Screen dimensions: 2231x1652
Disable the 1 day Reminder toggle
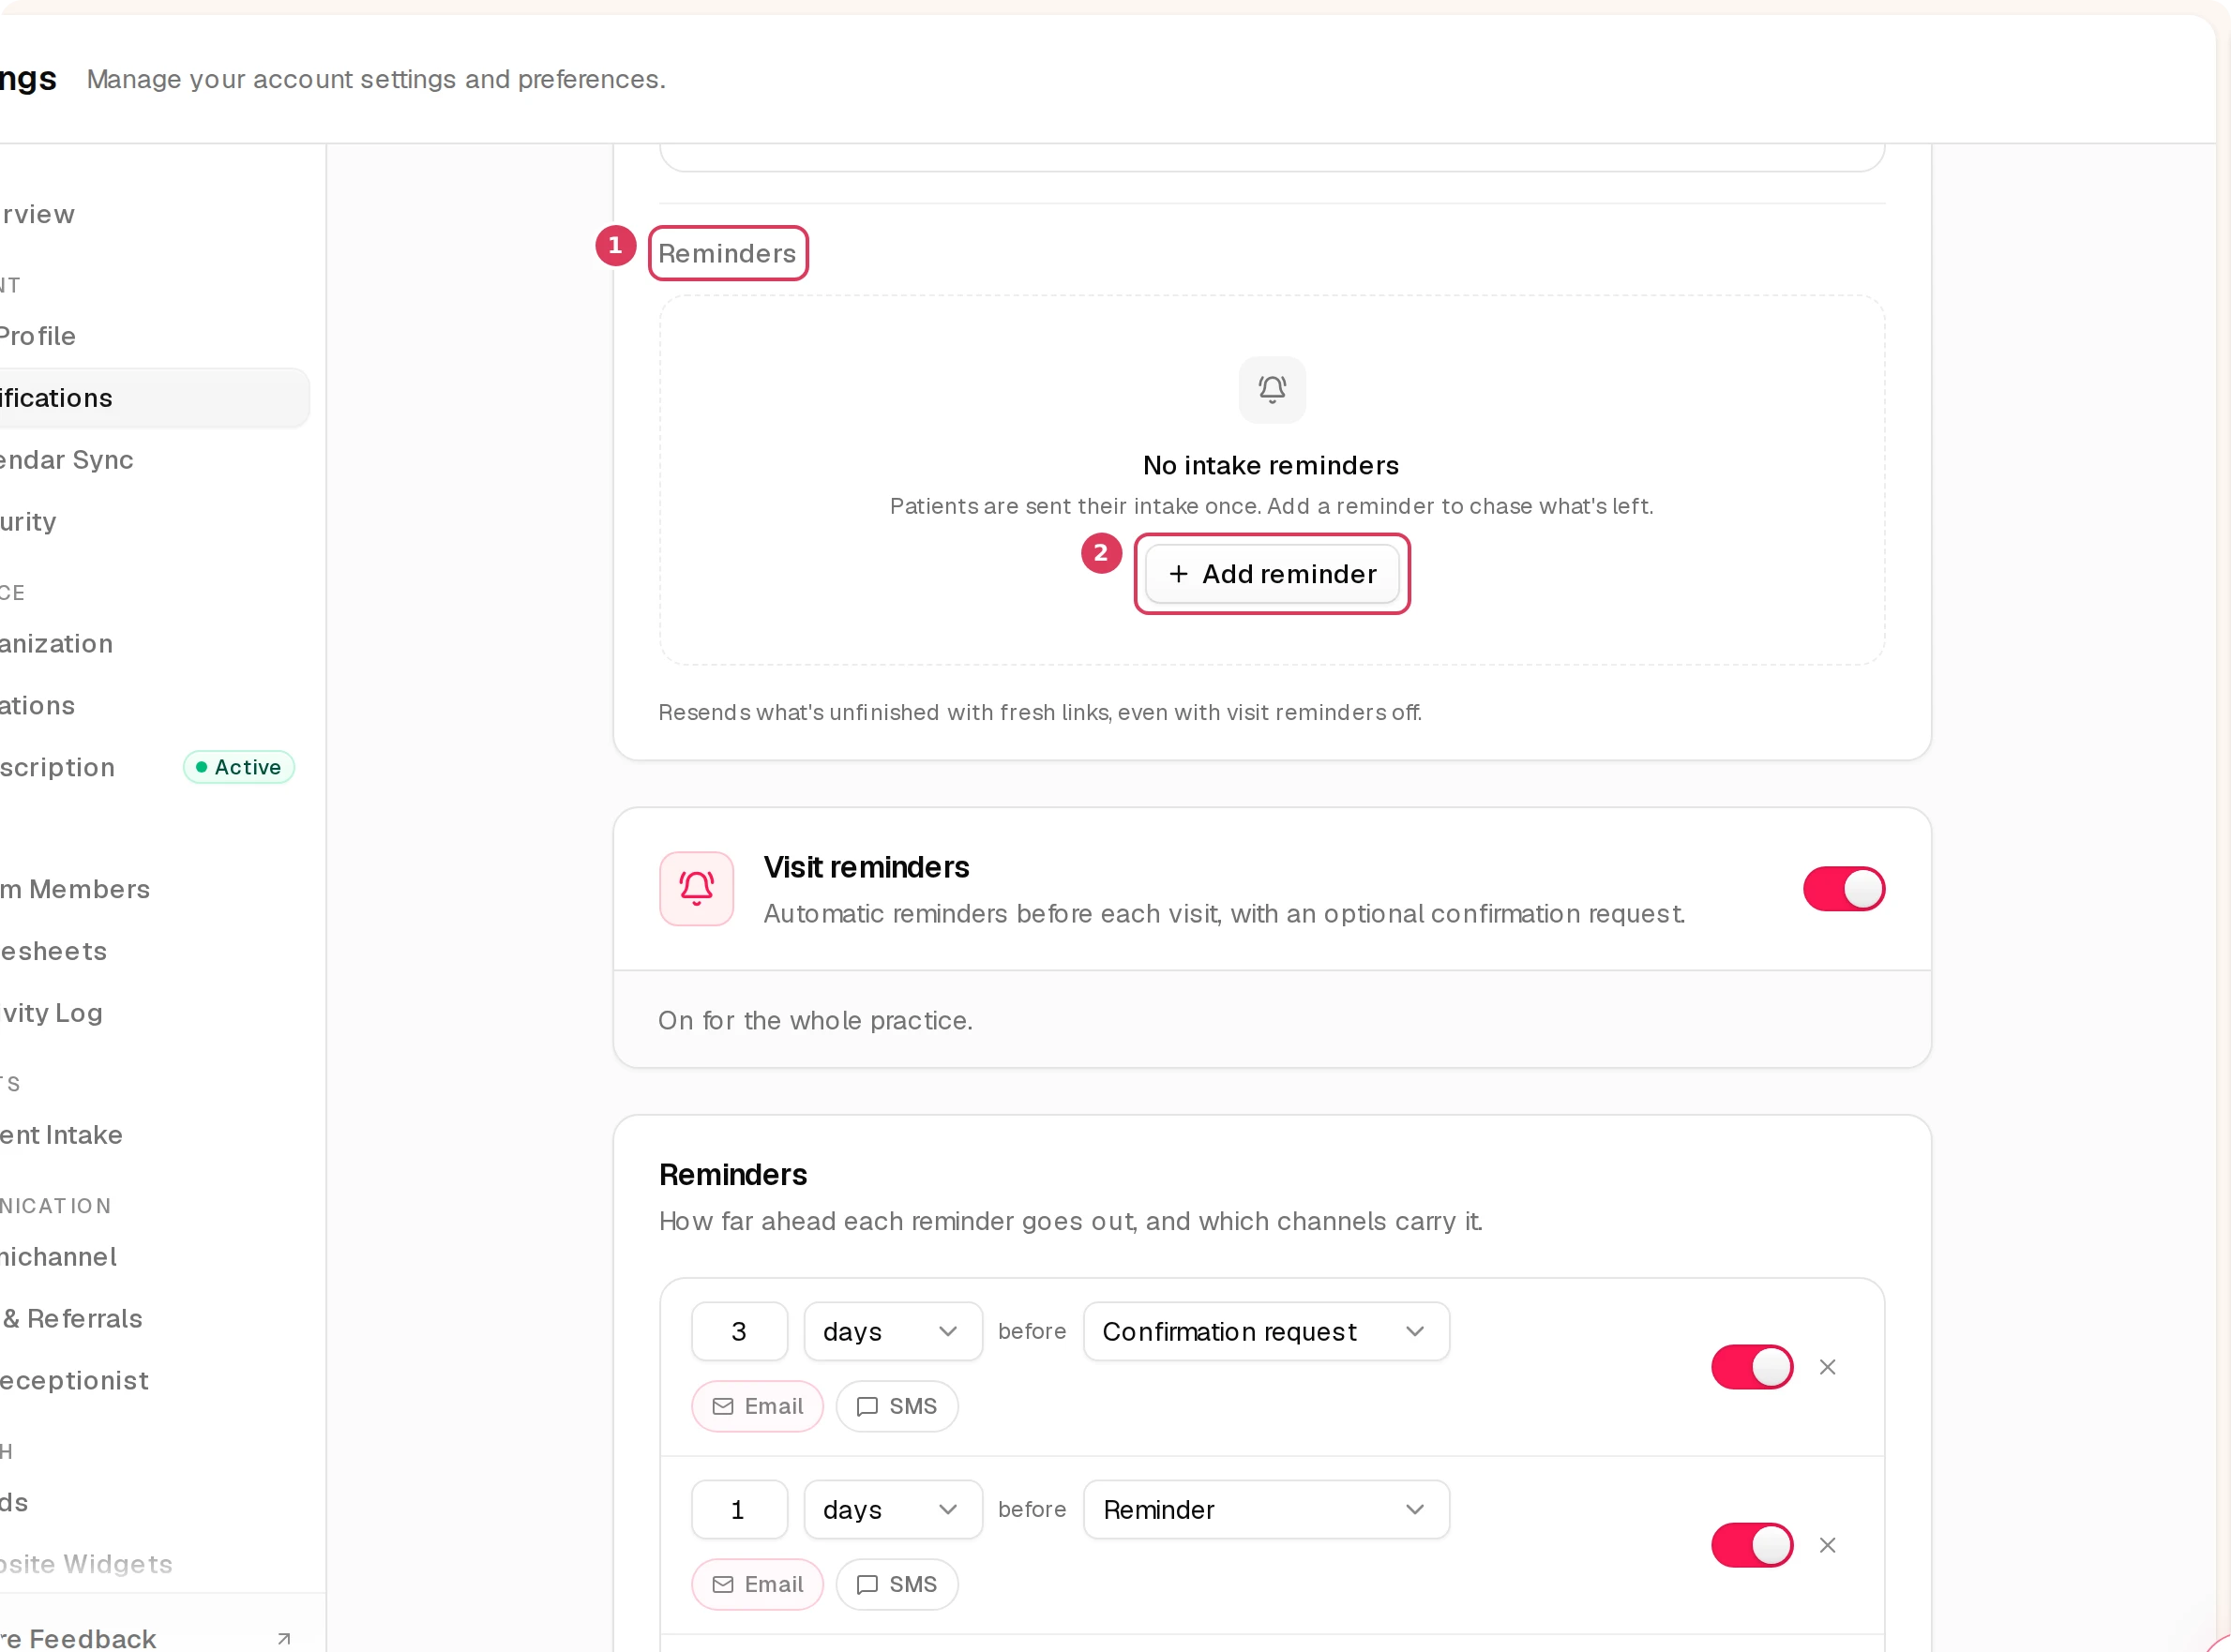[x=1751, y=1544]
